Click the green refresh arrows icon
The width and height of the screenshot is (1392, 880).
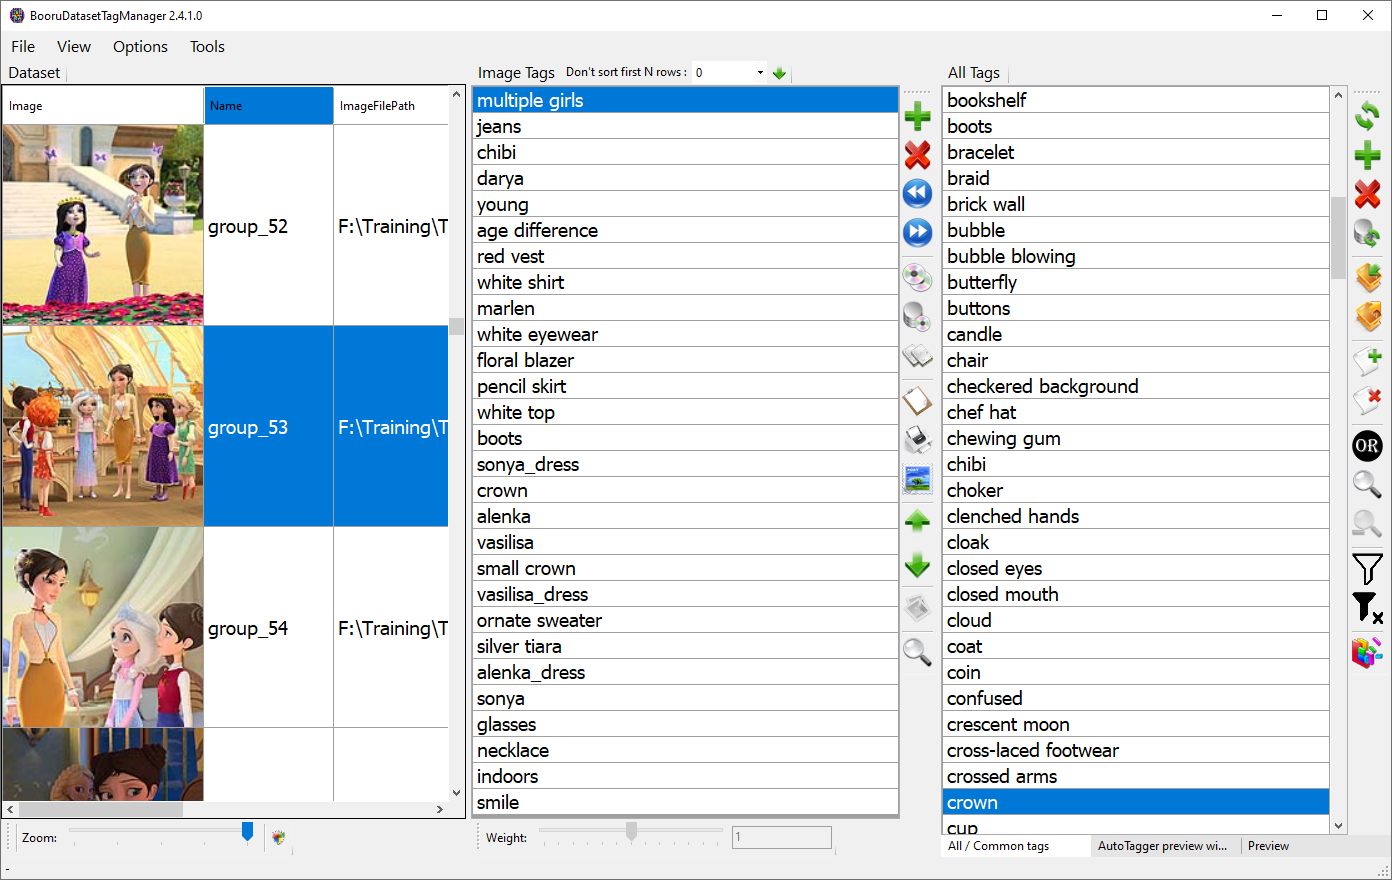tap(1367, 116)
